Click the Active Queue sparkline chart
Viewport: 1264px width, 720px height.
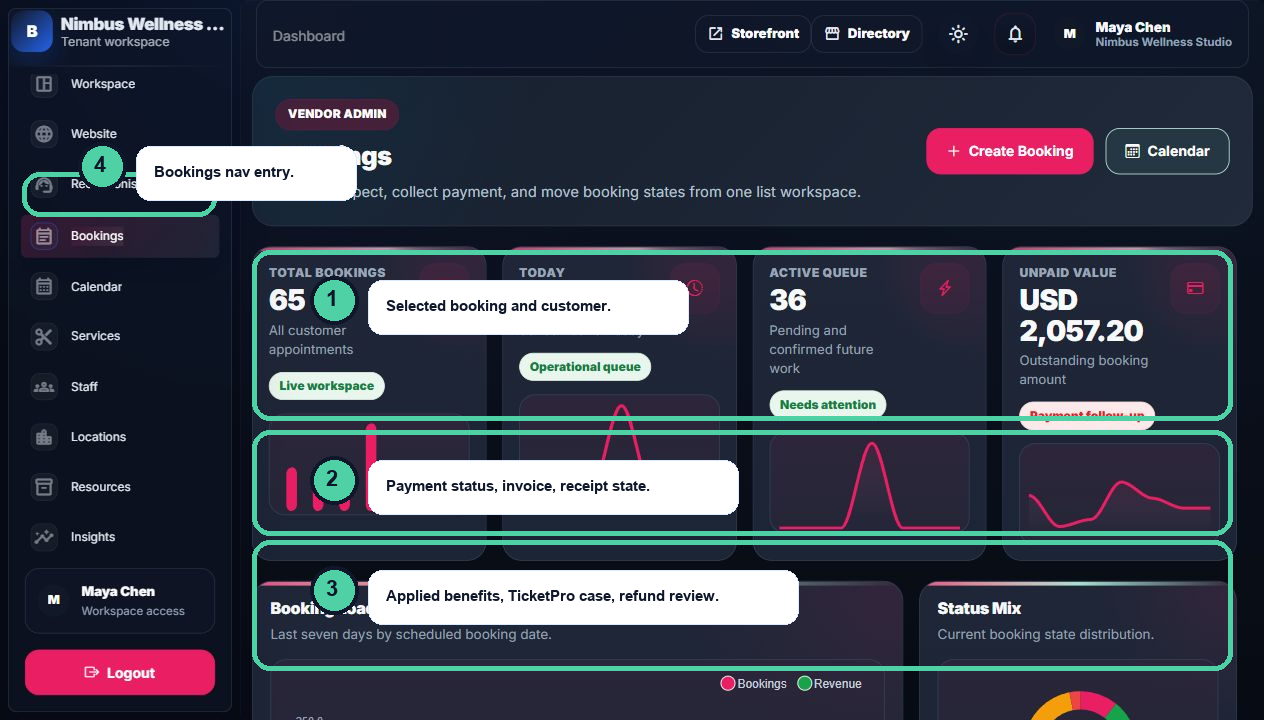tap(869, 484)
